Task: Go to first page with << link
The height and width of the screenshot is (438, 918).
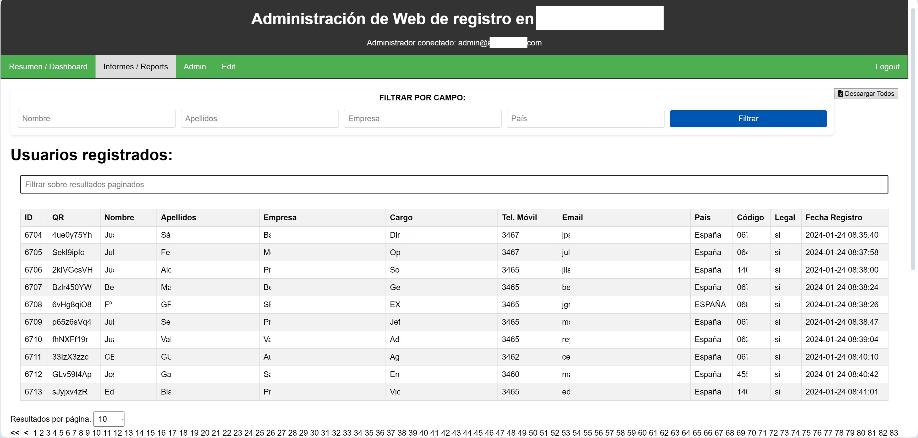Action: [14, 433]
